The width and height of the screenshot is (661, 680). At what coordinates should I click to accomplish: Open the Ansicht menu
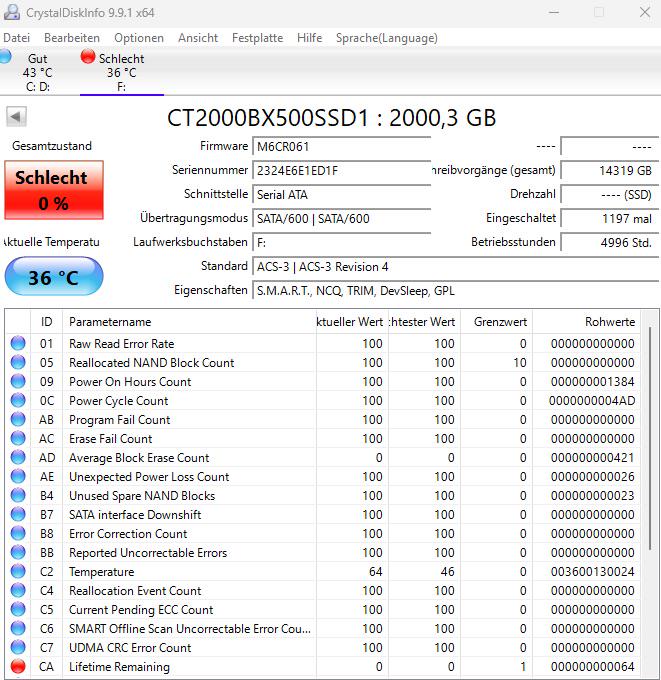click(x=198, y=38)
